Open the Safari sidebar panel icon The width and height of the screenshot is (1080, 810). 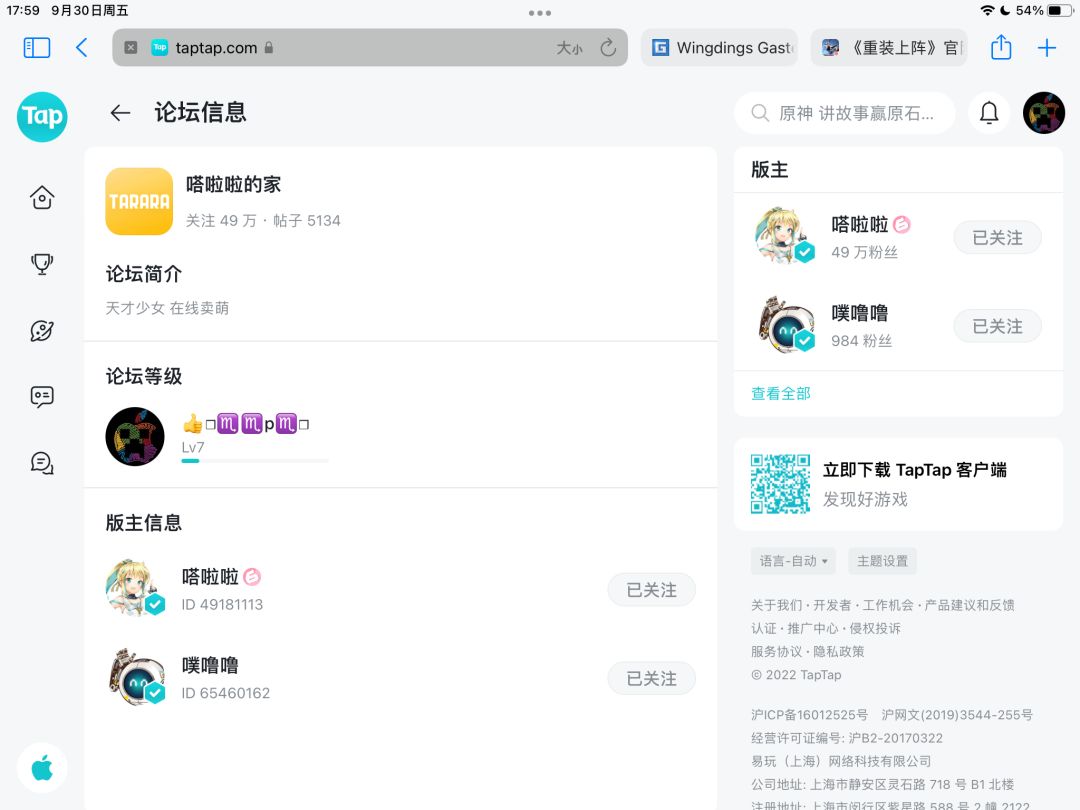pyautogui.click(x=37, y=48)
